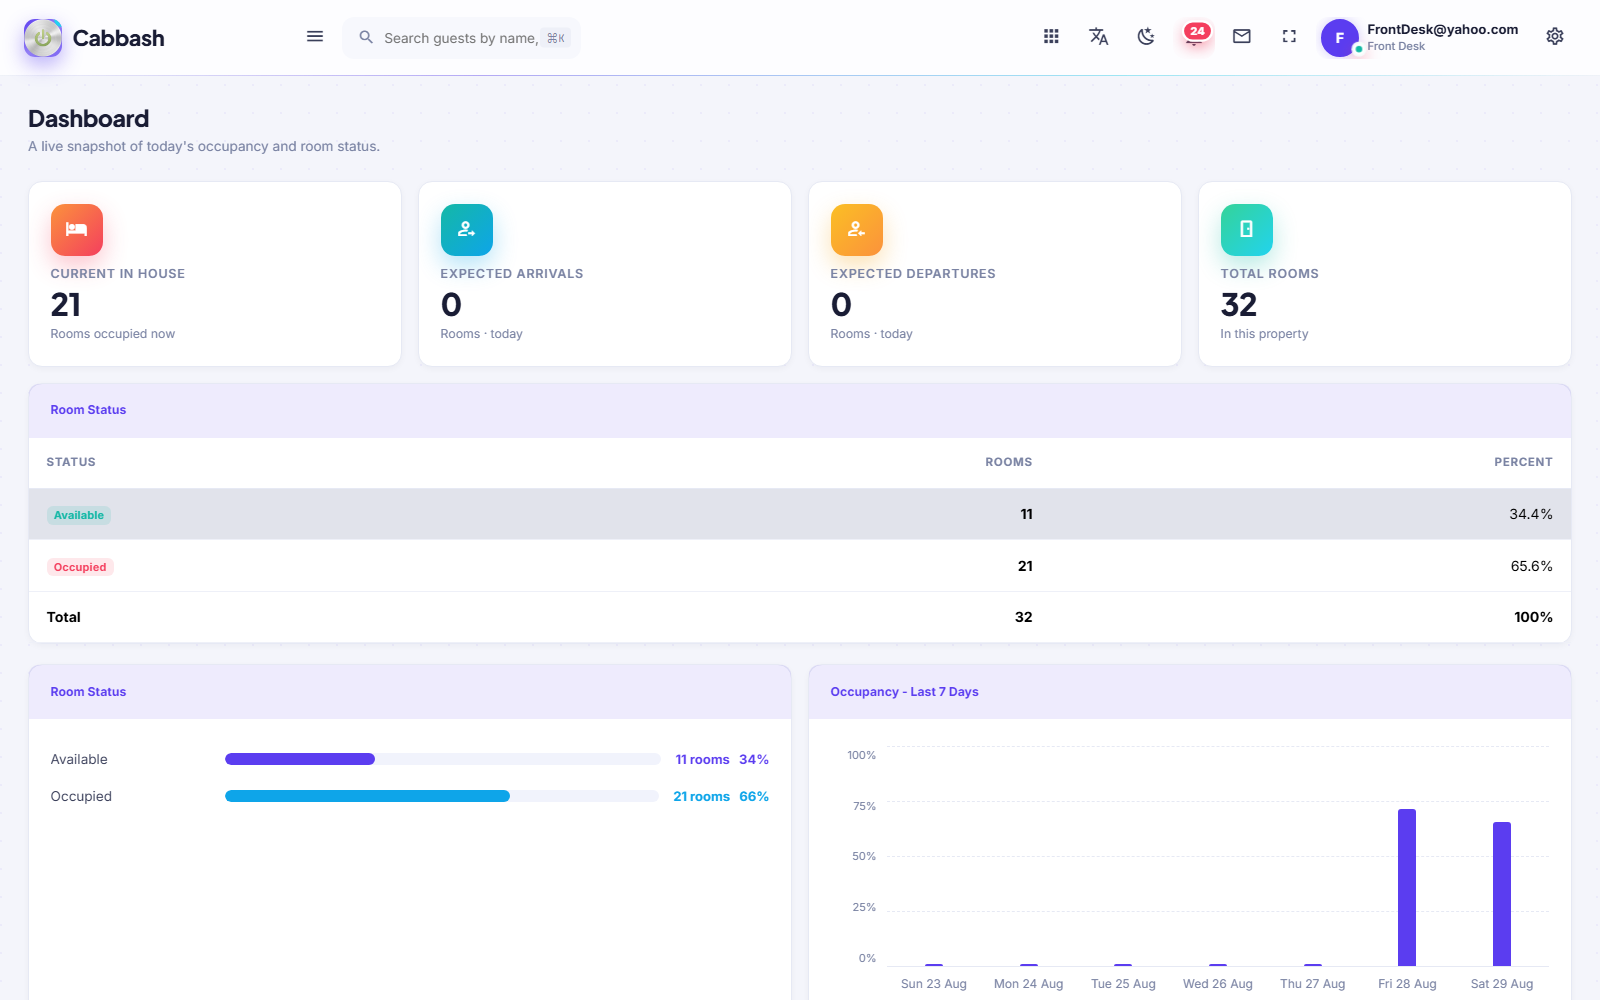Image resolution: width=1600 pixels, height=1000 pixels.
Task: Open the settings gear
Action: (1555, 37)
